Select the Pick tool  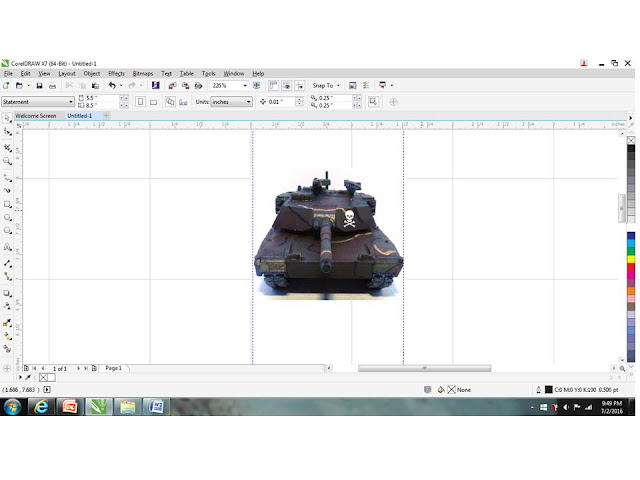tap(7, 118)
